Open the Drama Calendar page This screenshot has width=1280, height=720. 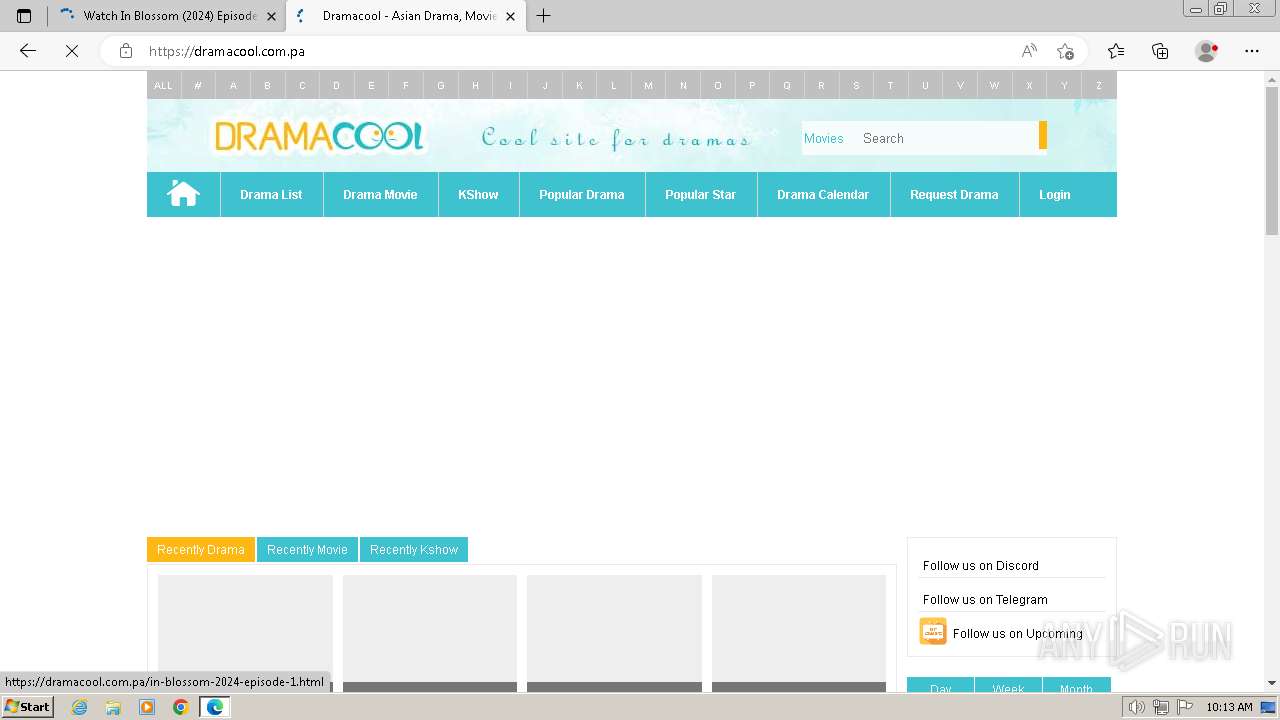click(823, 194)
